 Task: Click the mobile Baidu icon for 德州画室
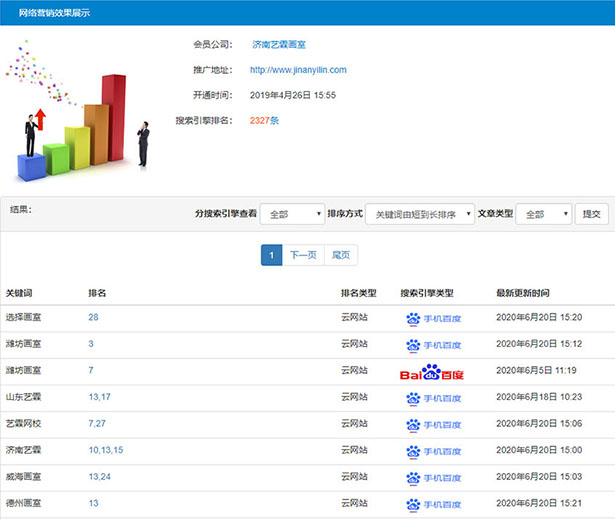[433, 503]
